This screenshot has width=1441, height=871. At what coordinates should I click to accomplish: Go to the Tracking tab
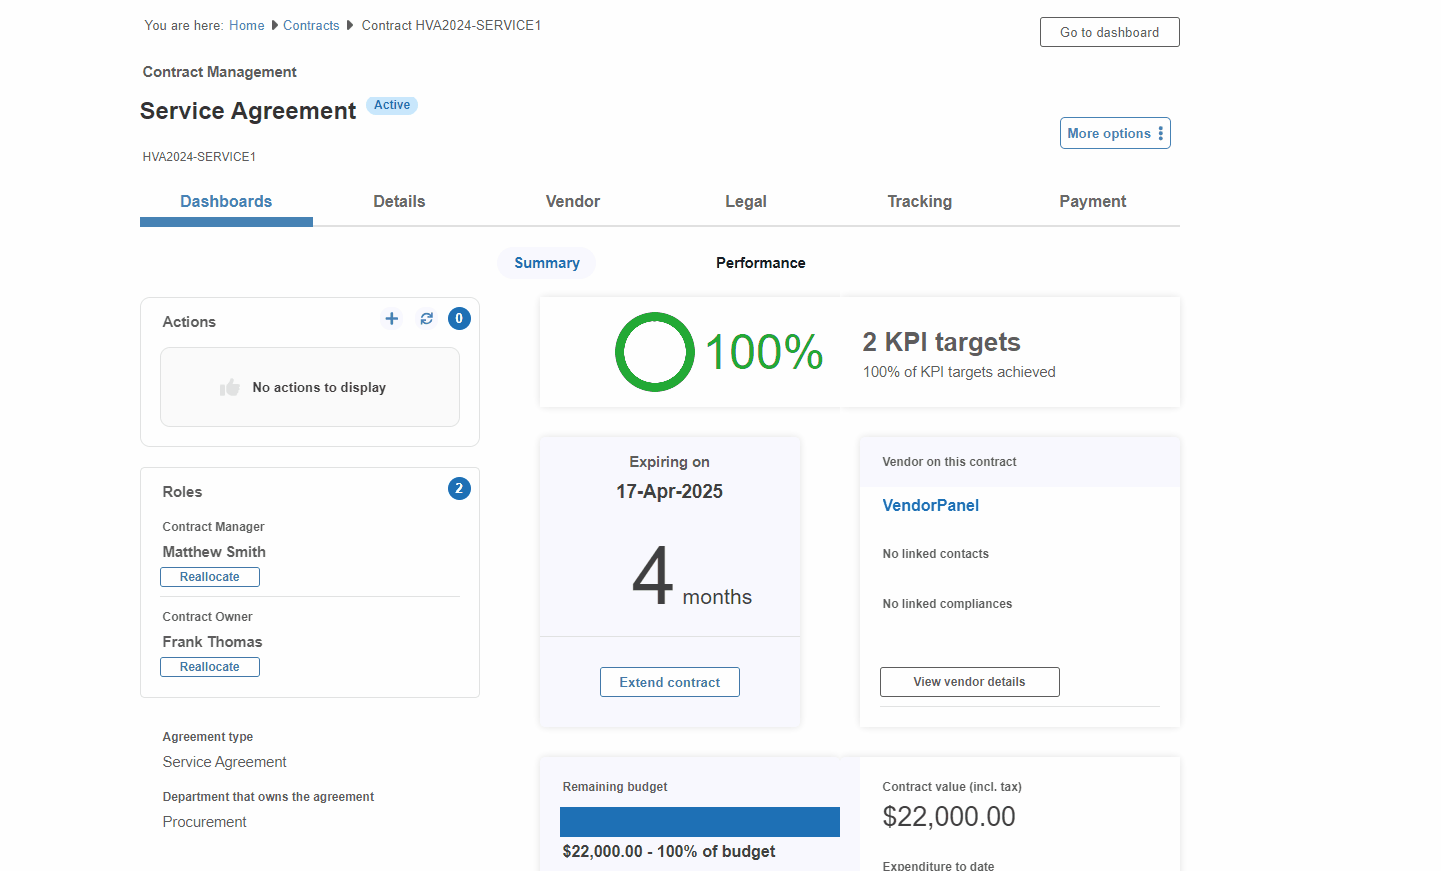click(919, 202)
